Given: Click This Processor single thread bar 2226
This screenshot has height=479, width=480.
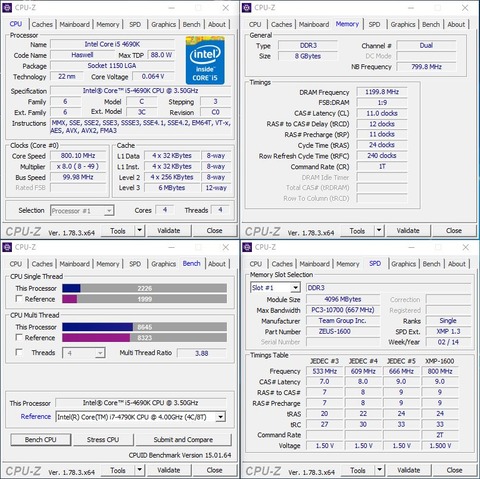Looking at the screenshot, I should click(145, 288).
